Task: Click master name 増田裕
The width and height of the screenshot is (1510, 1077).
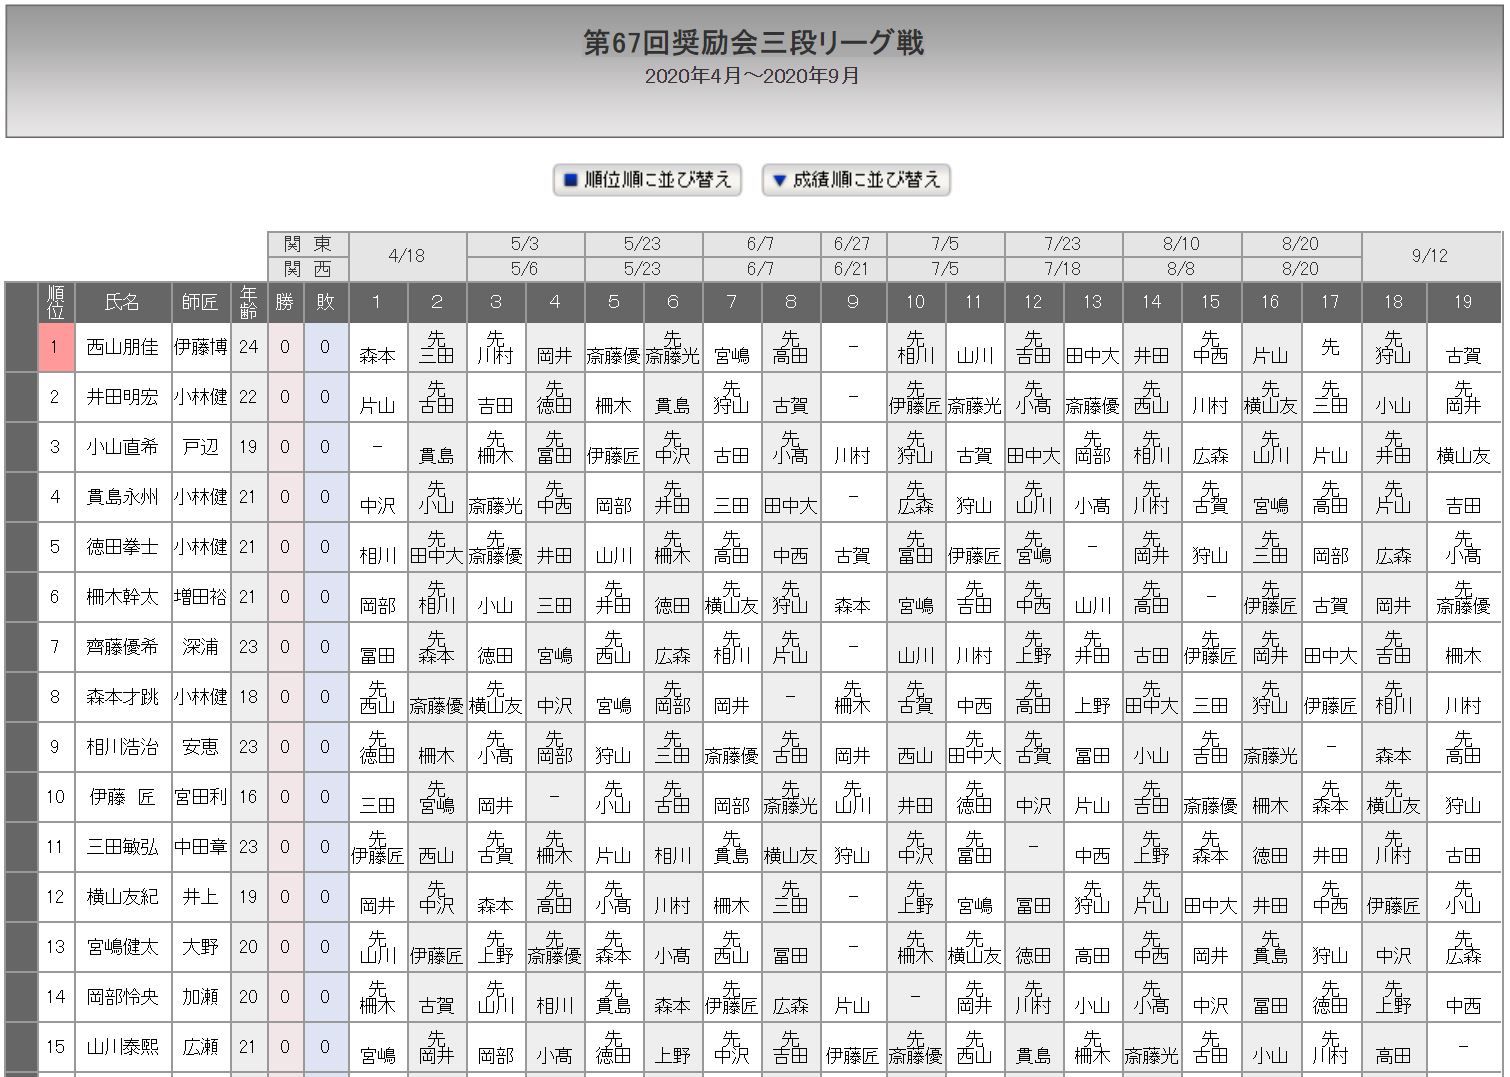Action: [x=200, y=597]
